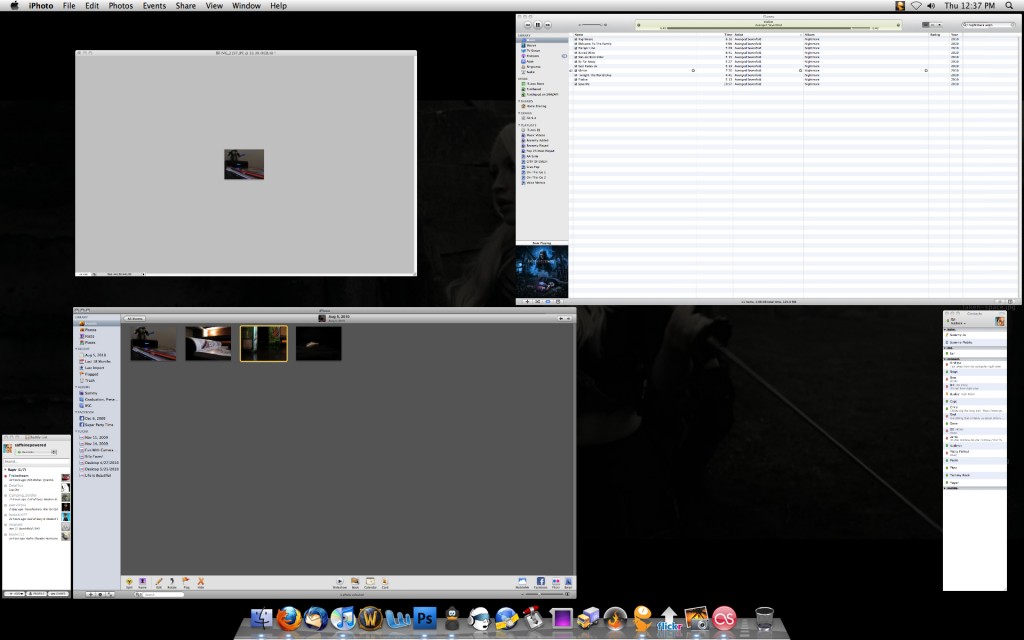Open the Events menu

click(154, 5)
